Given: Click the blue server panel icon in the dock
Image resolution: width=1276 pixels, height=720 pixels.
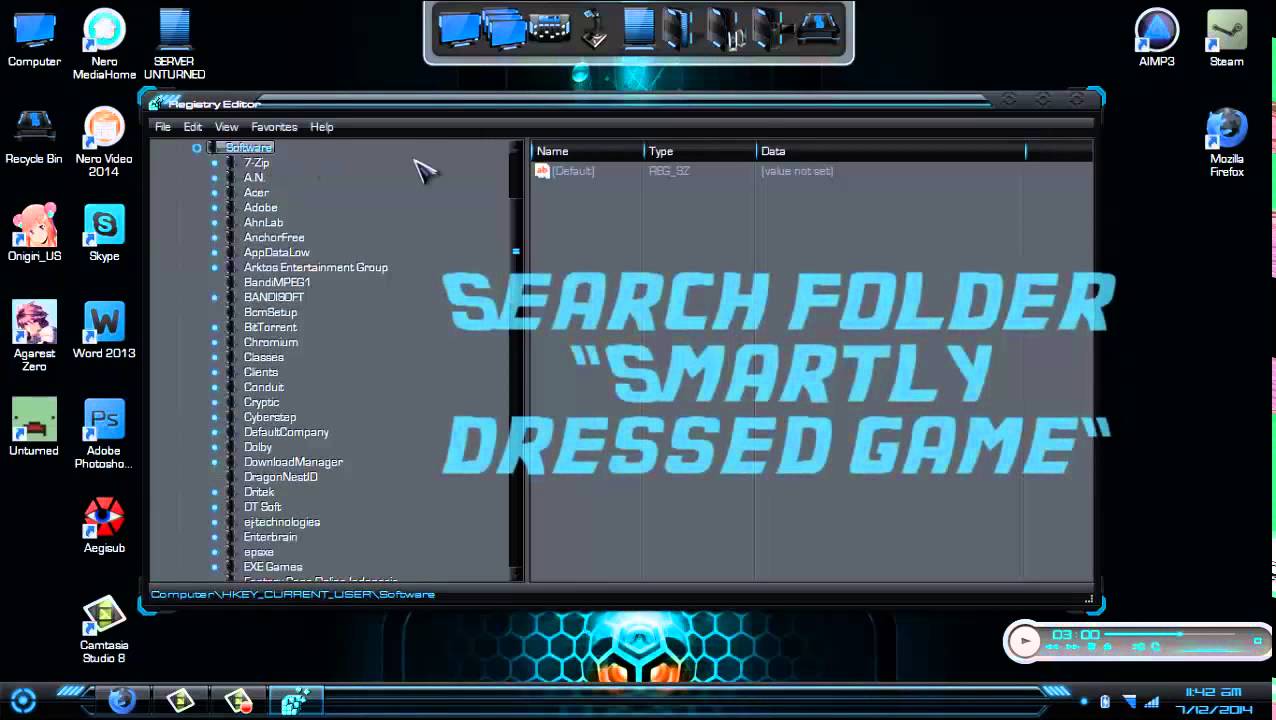Looking at the screenshot, I should [x=638, y=28].
